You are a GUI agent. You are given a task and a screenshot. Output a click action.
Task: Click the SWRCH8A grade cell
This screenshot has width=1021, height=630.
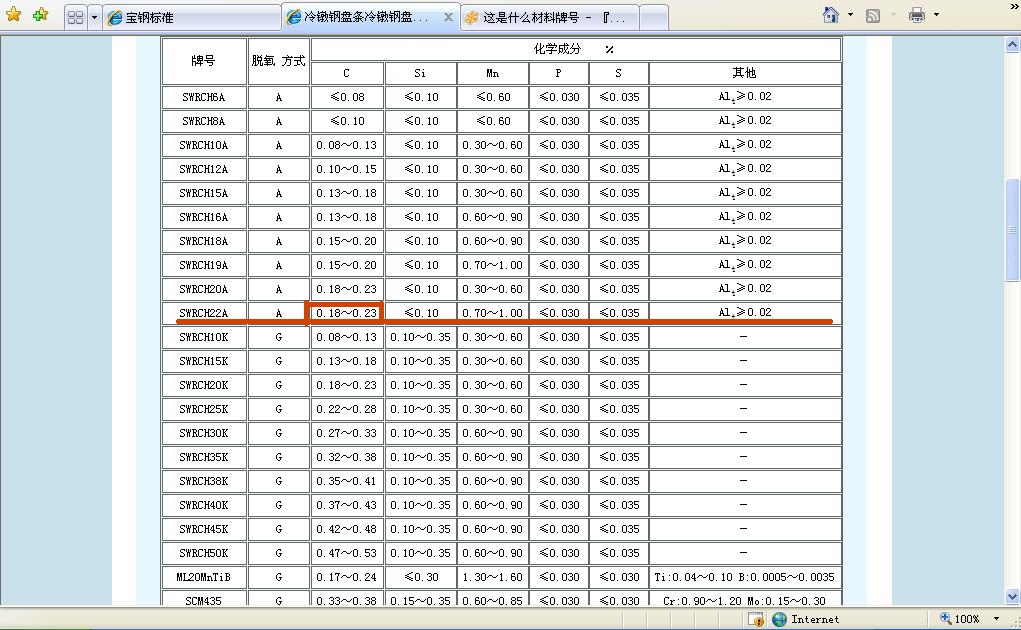coord(204,121)
